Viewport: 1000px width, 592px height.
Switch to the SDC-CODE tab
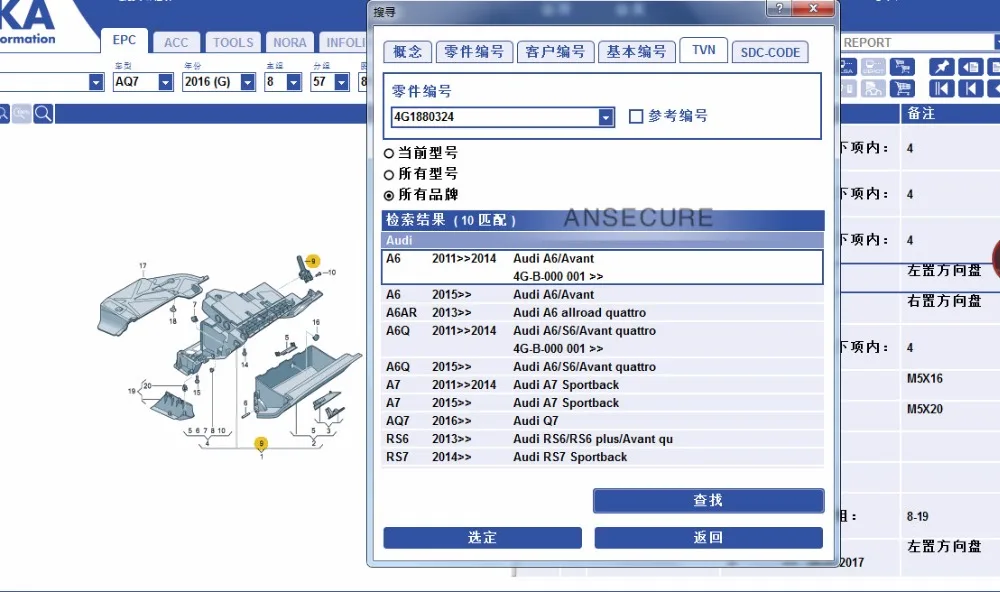[x=770, y=52]
